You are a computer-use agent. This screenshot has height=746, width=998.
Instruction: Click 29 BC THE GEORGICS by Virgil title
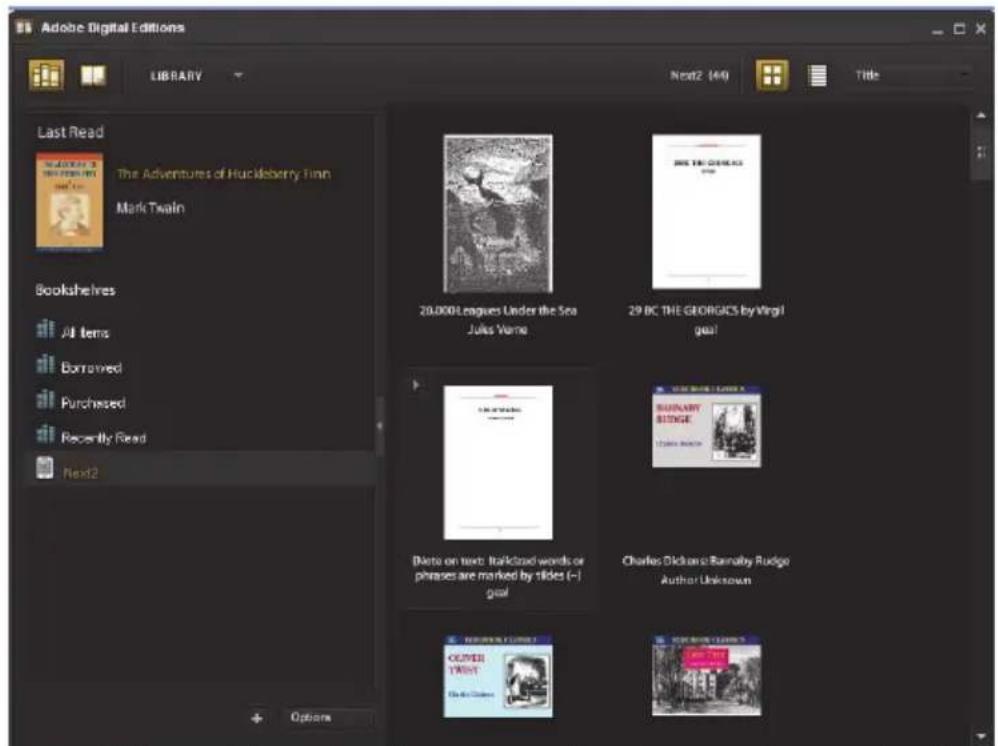click(706, 311)
